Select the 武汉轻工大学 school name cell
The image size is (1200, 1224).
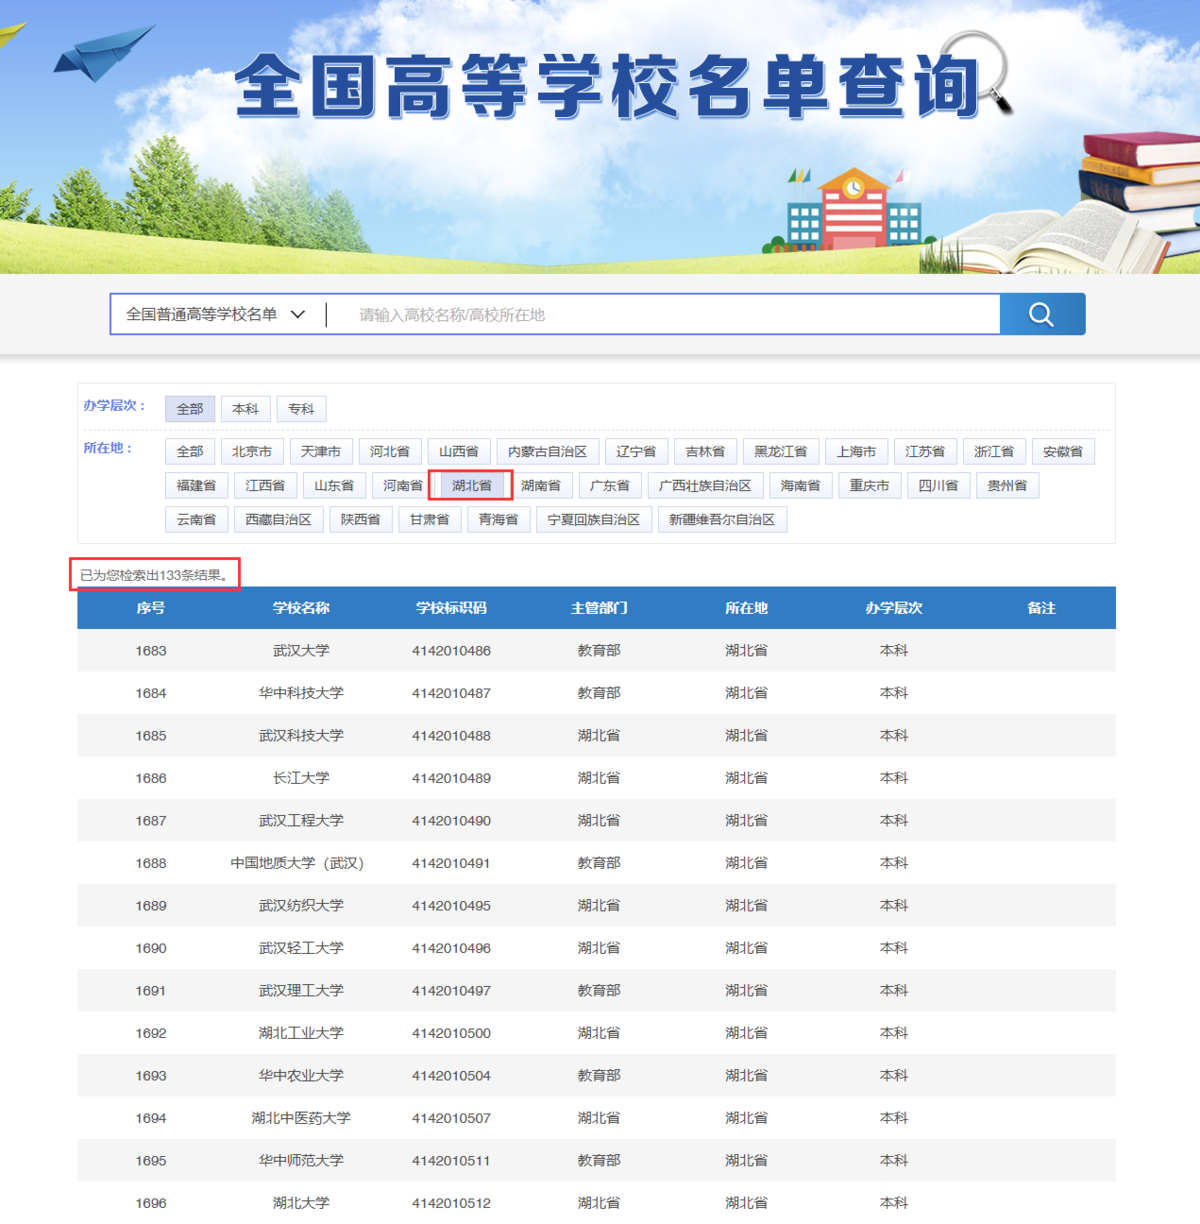point(301,948)
